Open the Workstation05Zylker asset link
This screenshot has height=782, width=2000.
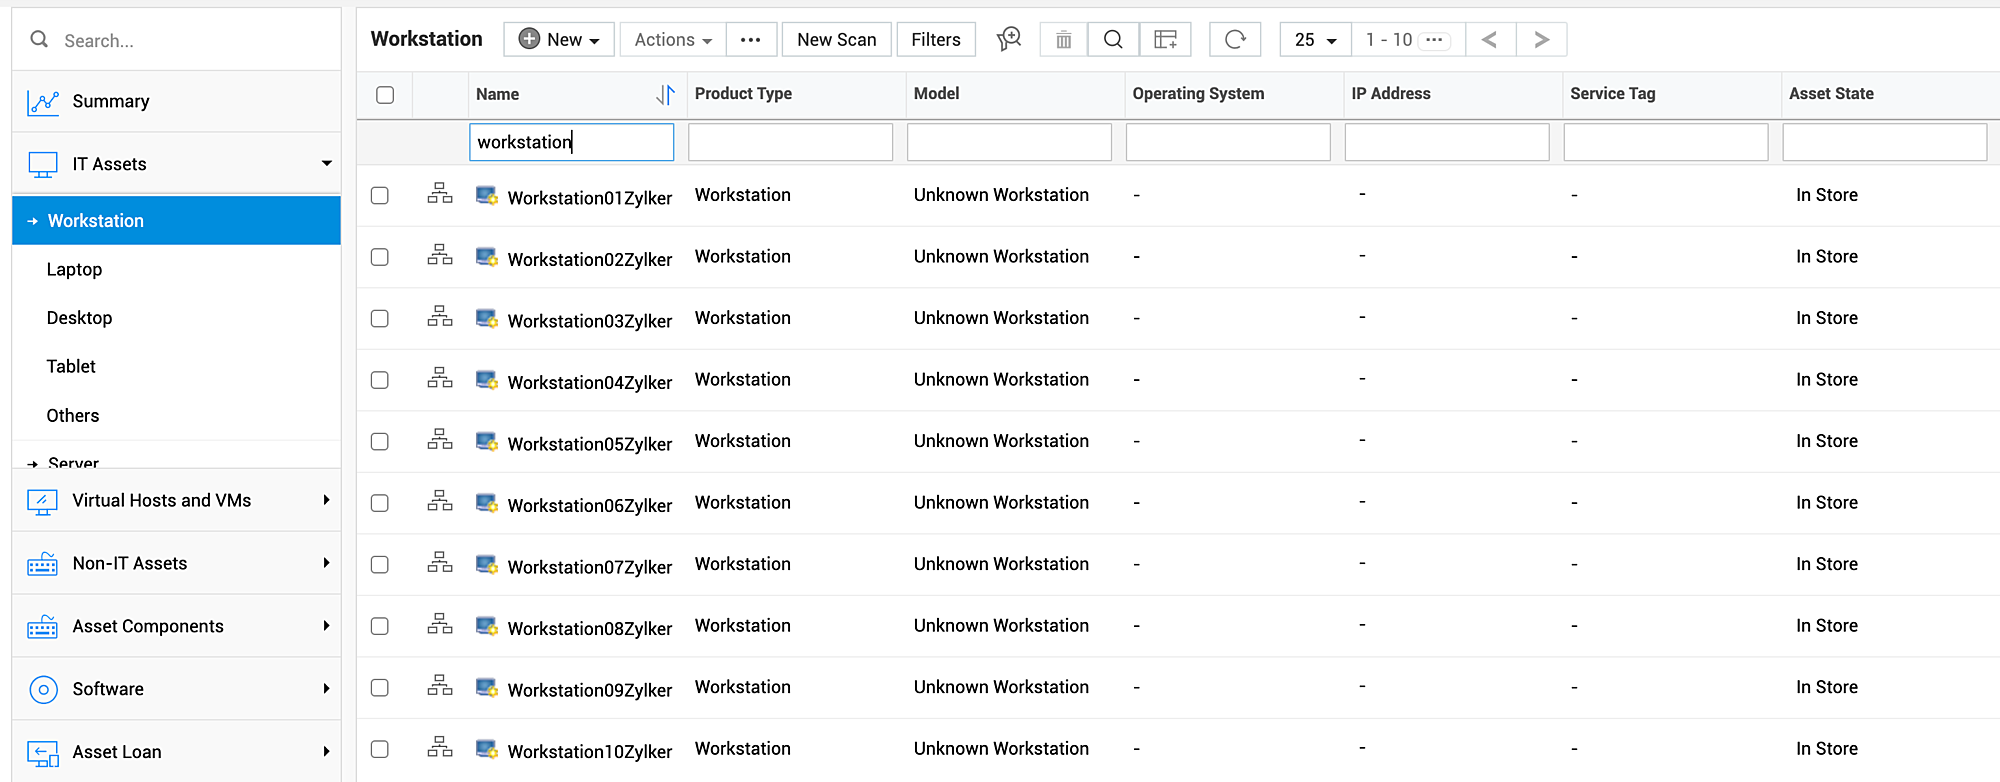coord(589,444)
